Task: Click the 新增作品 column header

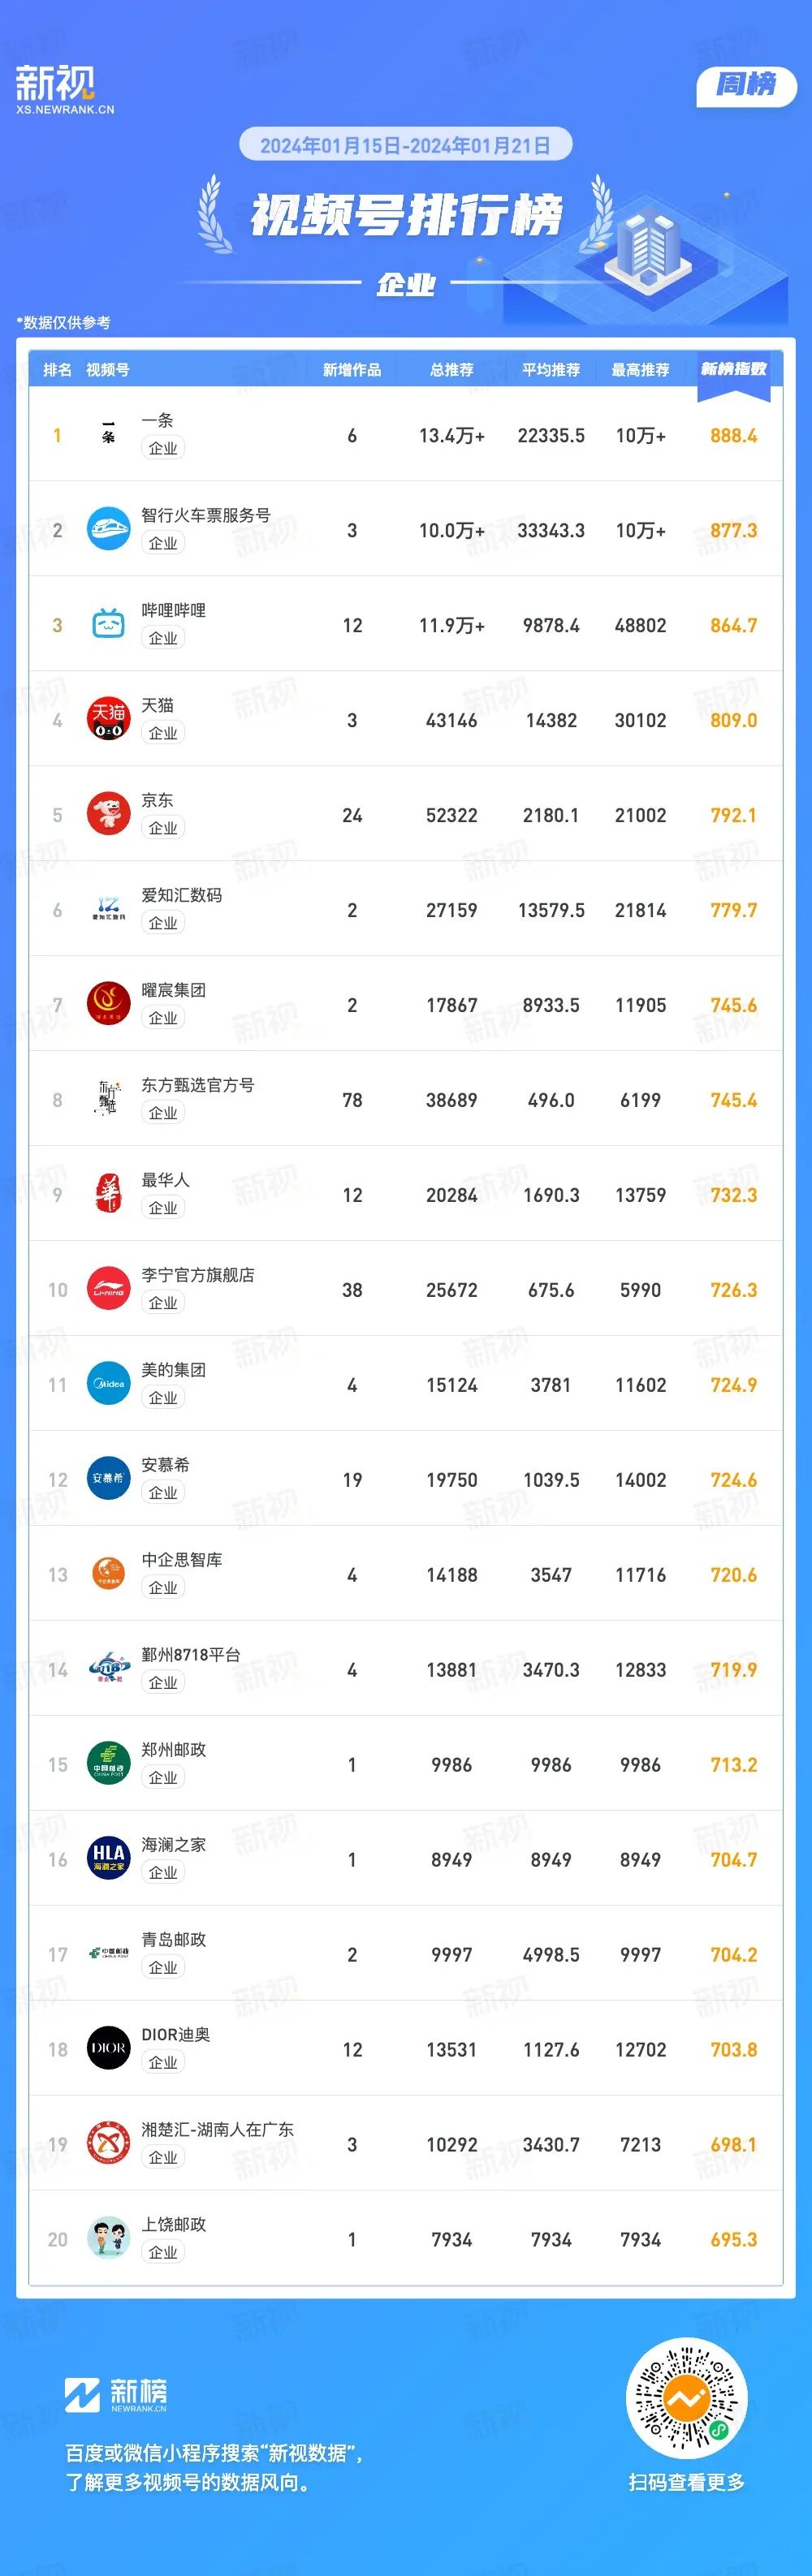Action: pyautogui.click(x=352, y=370)
